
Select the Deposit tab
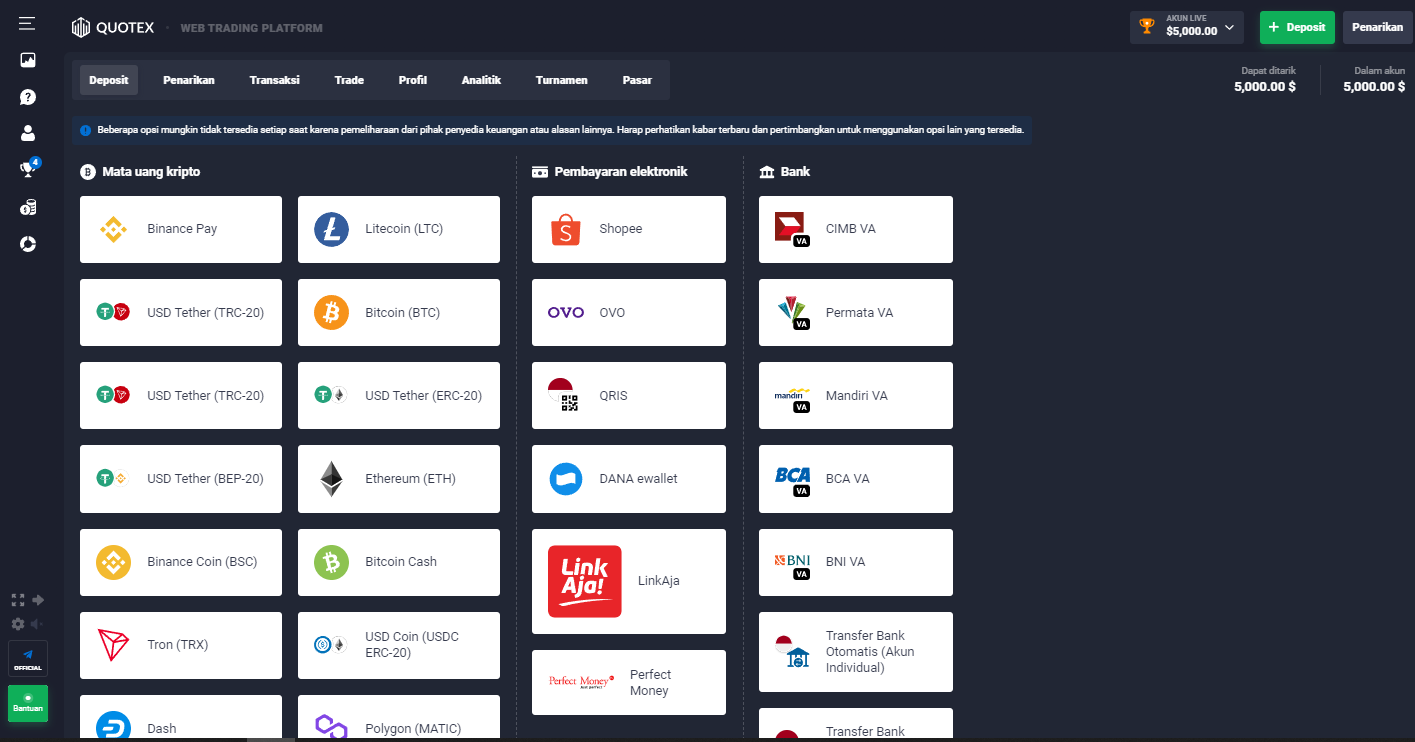pyautogui.click(x=109, y=80)
